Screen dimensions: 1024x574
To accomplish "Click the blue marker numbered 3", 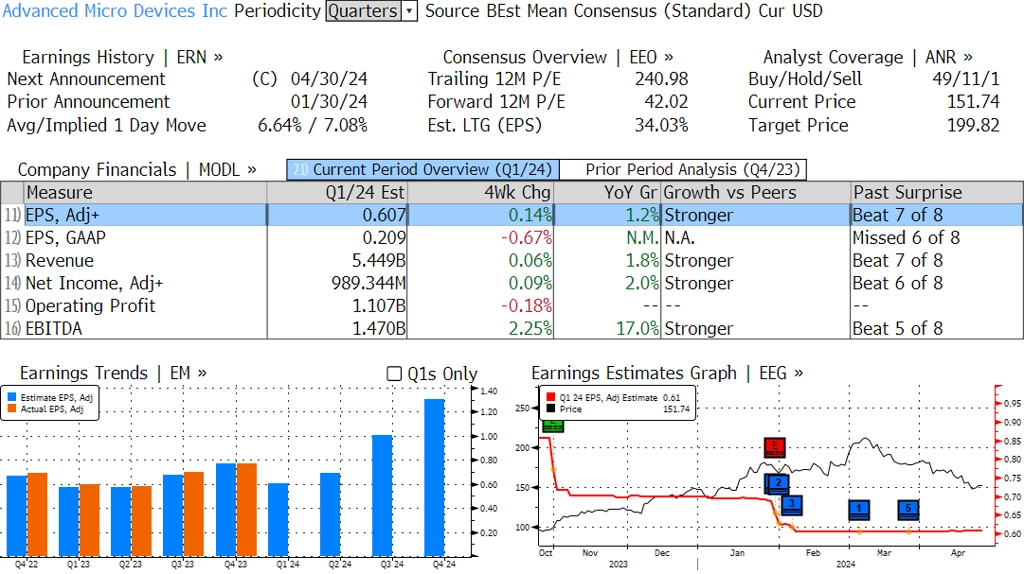I will coord(792,504).
